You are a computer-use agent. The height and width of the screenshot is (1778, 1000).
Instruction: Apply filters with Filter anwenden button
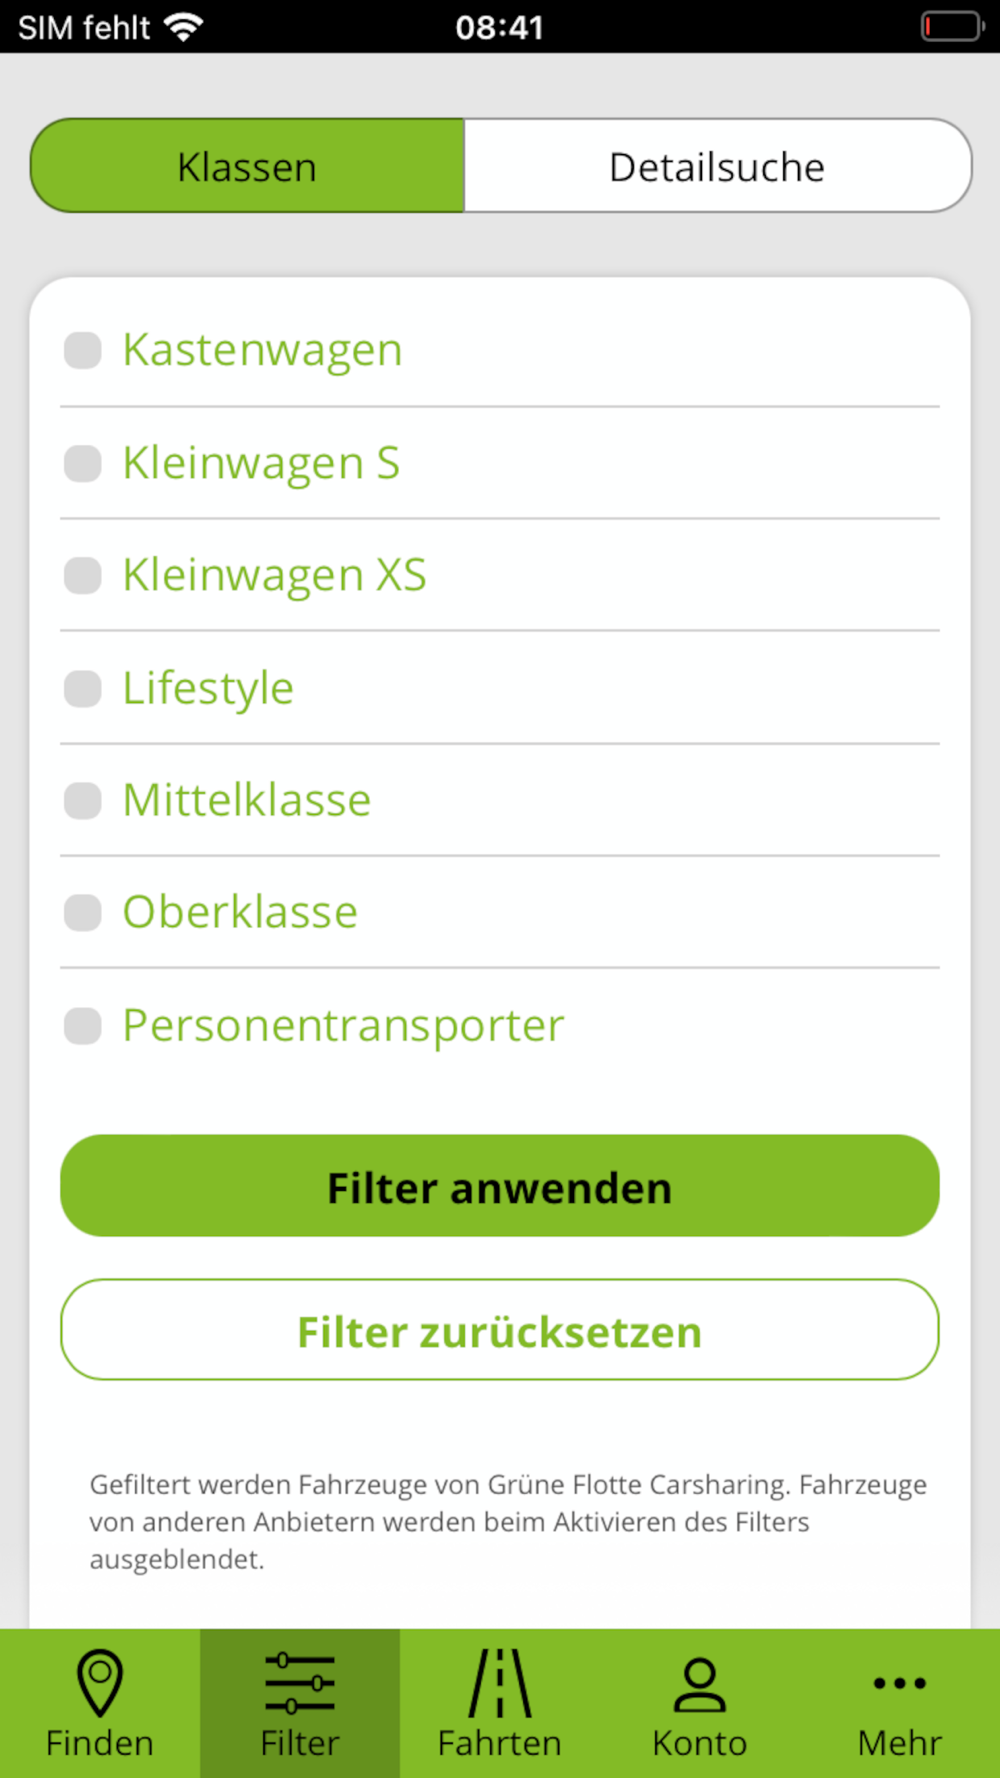(500, 1186)
